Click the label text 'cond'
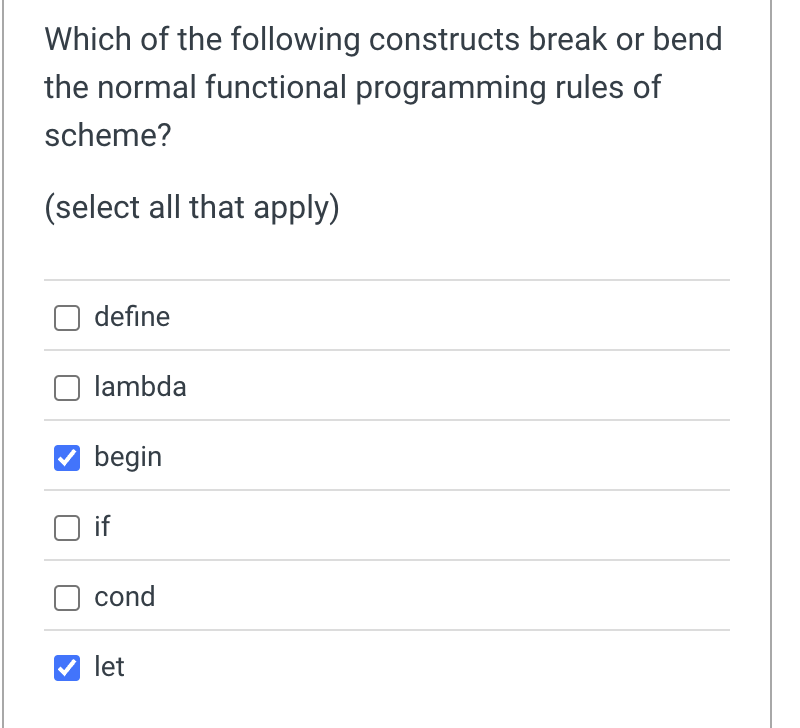The image size is (800, 728). coord(124,597)
